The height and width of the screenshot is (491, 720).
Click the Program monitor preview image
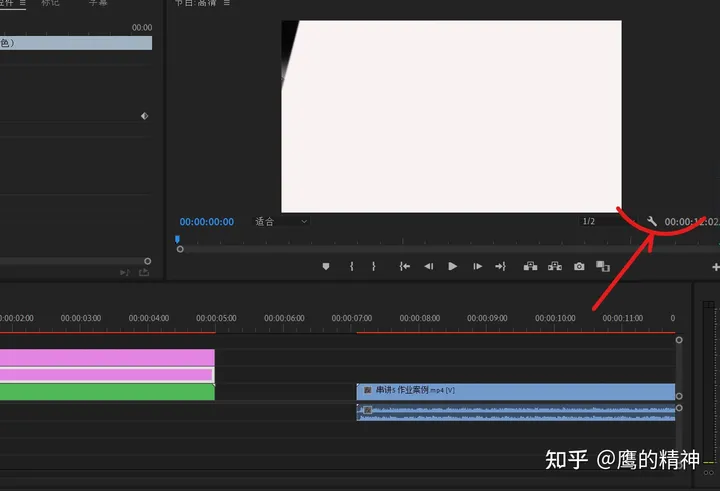point(451,116)
